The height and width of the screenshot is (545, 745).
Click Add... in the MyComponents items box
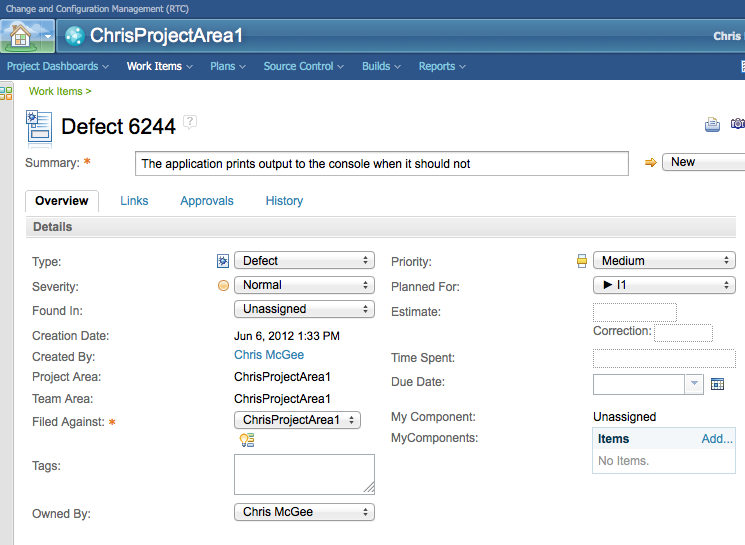(716, 439)
